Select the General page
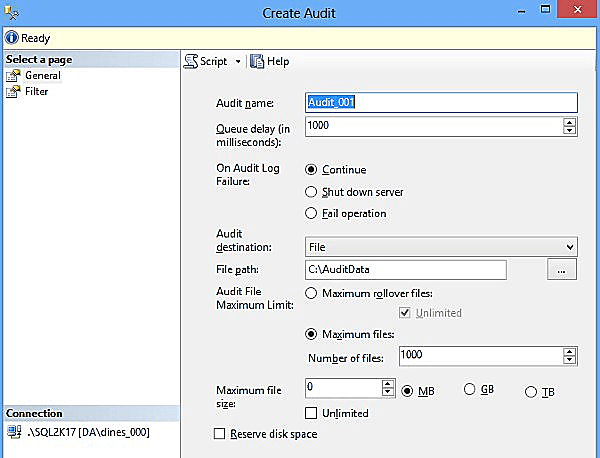The image size is (600, 458). (x=42, y=75)
